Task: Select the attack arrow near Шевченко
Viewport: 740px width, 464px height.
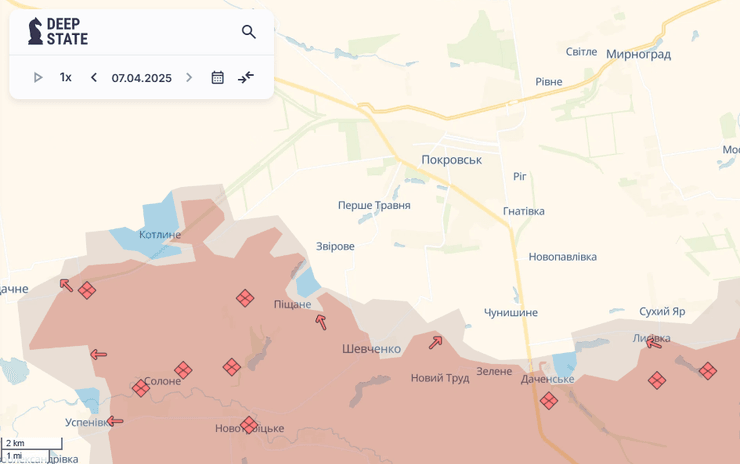Action: tap(435, 343)
